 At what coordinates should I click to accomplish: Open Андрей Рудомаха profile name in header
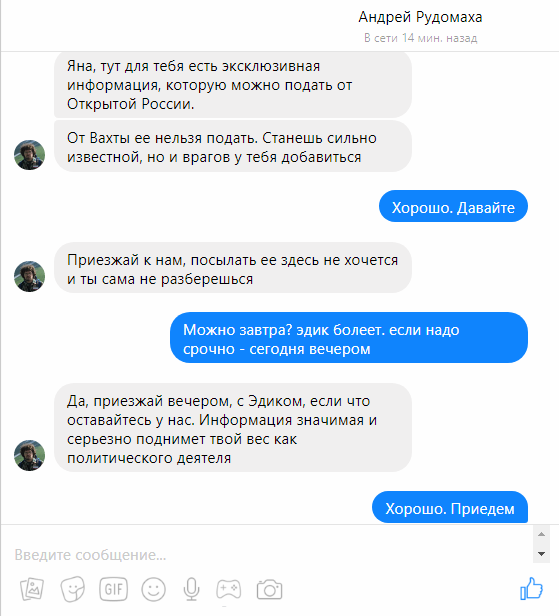pos(420,17)
